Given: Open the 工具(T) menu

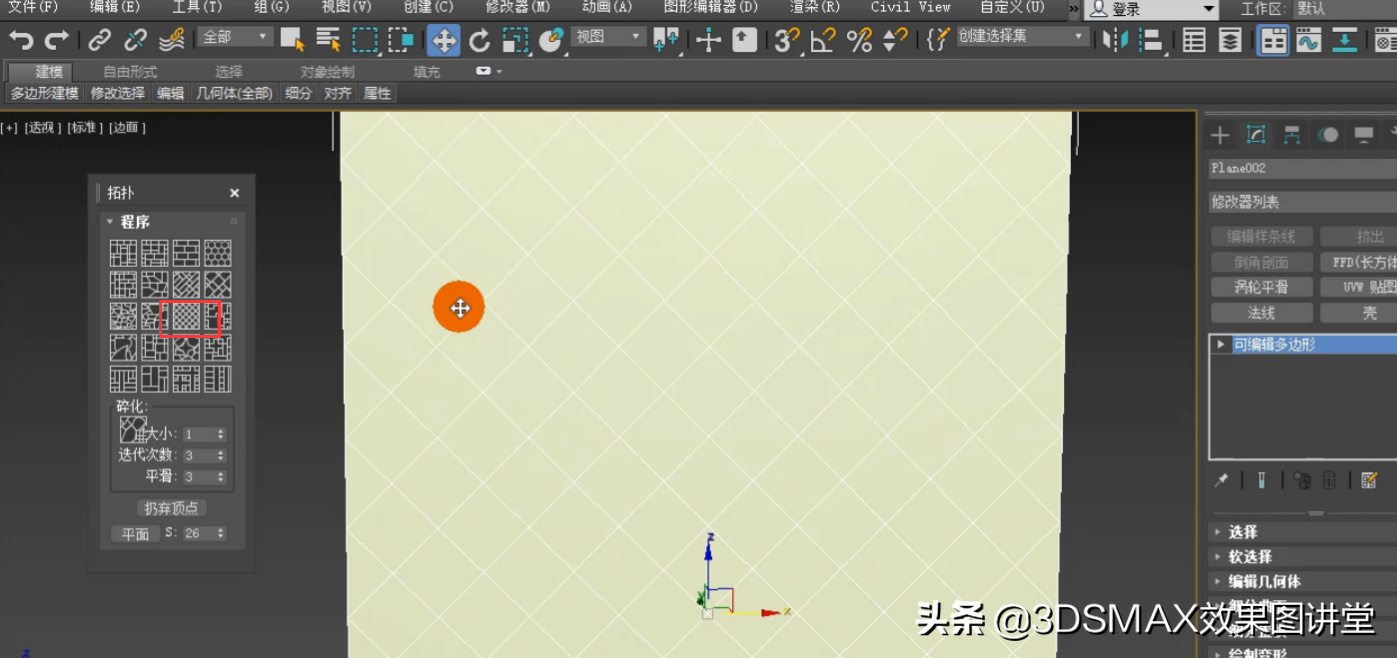Looking at the screenshot, I should pos(197,7).
